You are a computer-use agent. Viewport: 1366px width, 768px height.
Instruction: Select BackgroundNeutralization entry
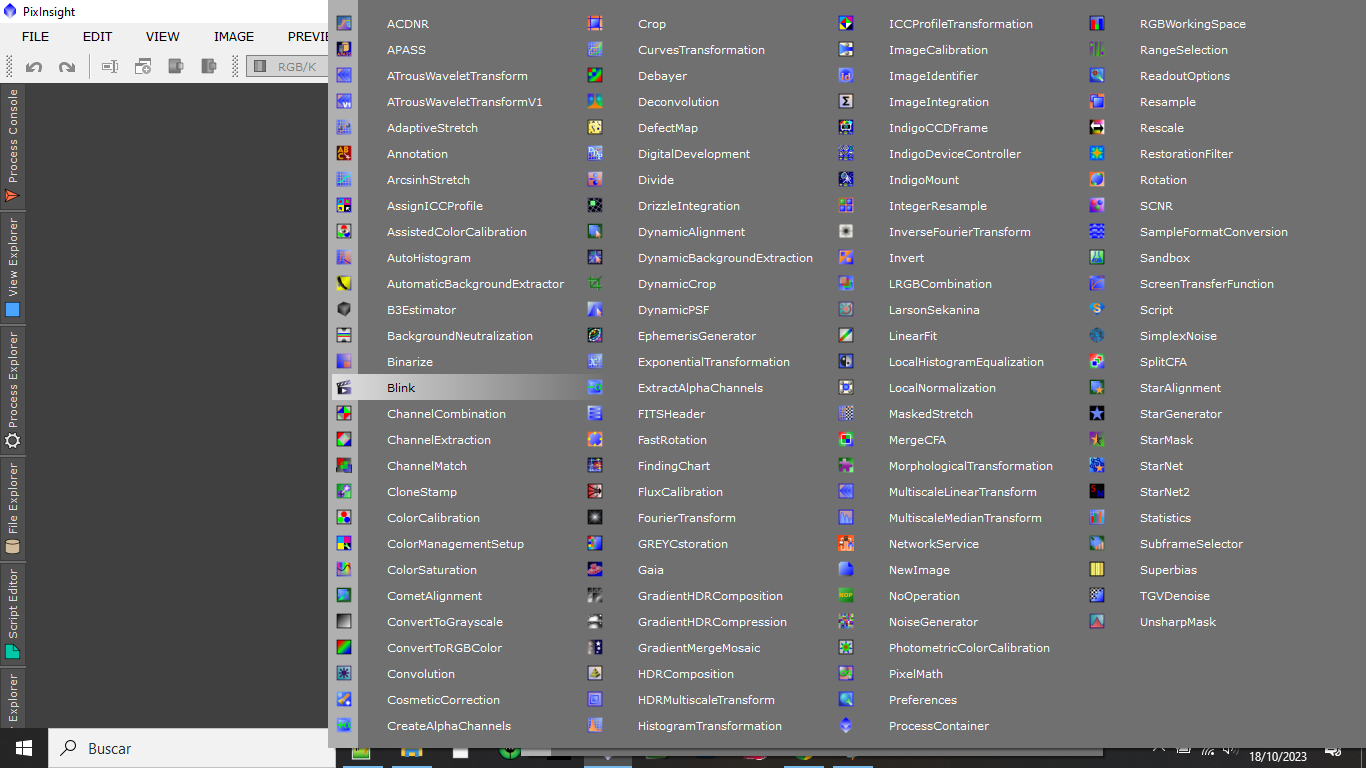[x=460, y=335]
